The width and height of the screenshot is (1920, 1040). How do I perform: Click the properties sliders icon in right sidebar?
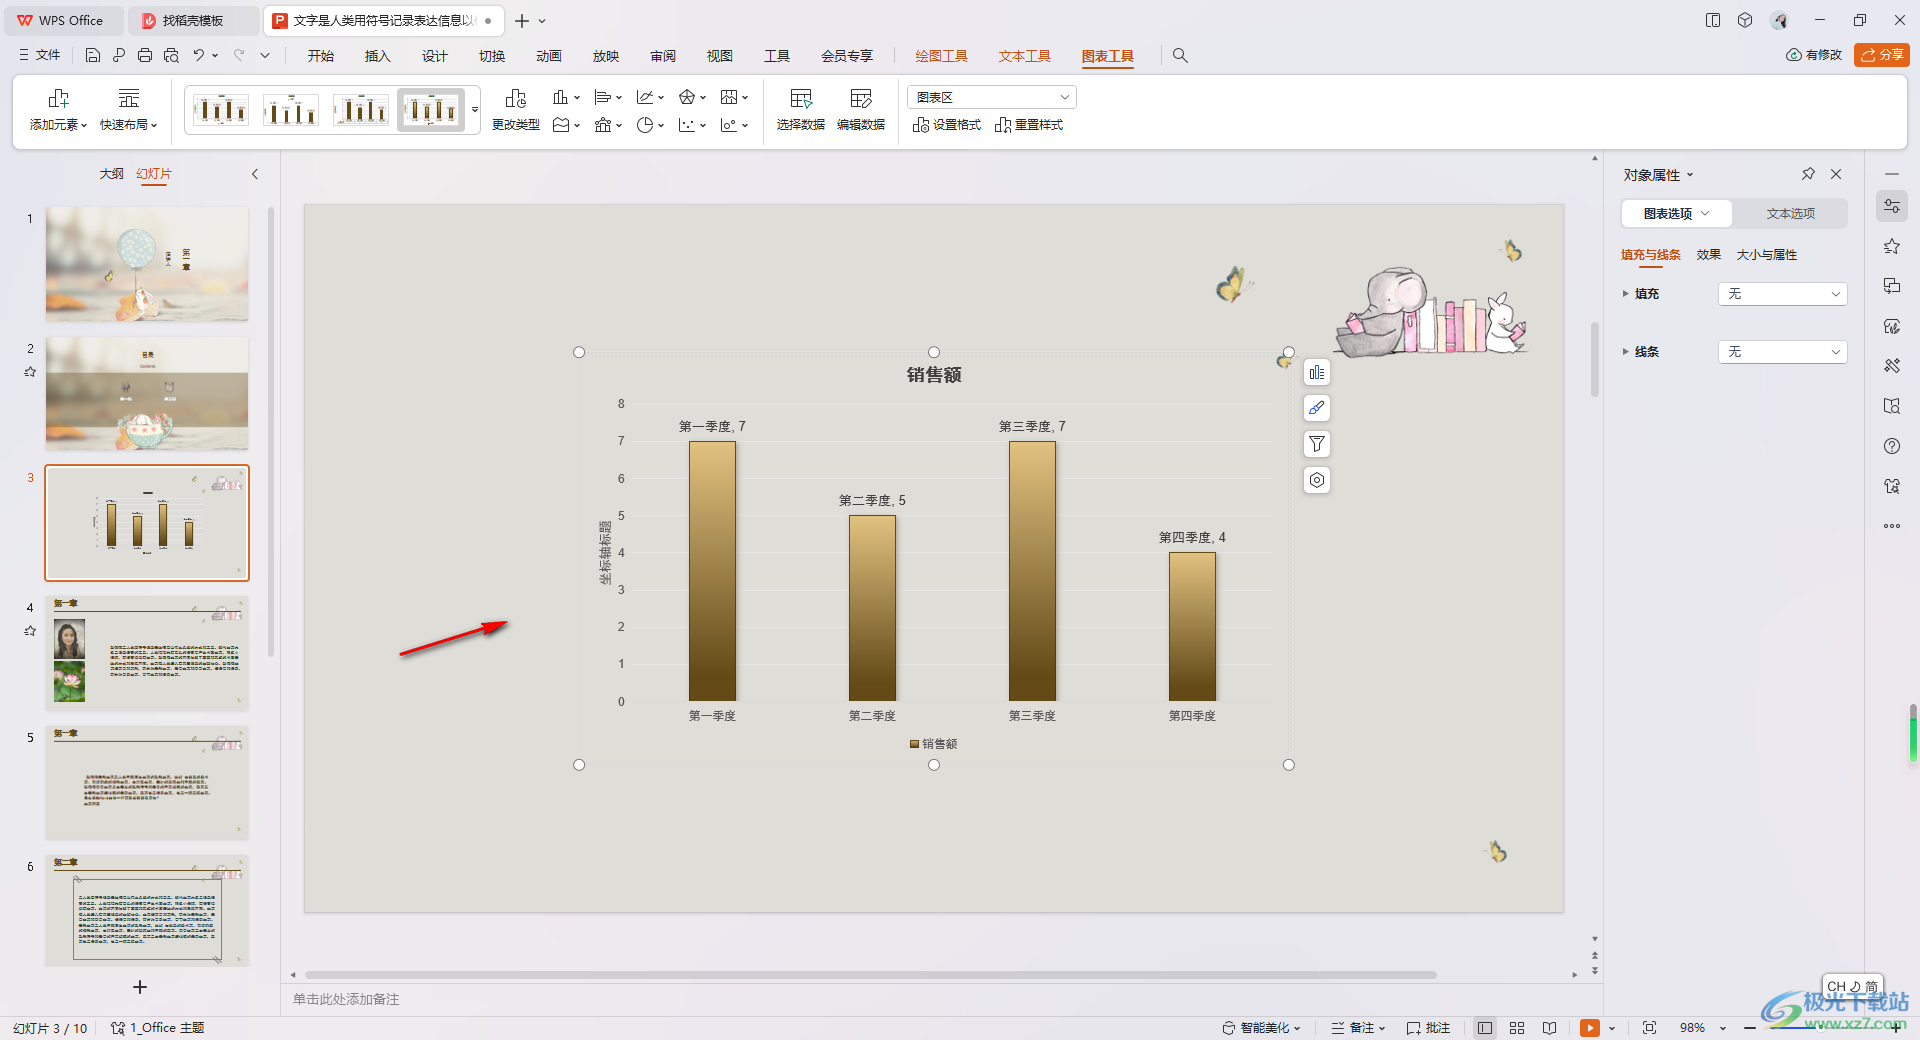click(1892, 206)
